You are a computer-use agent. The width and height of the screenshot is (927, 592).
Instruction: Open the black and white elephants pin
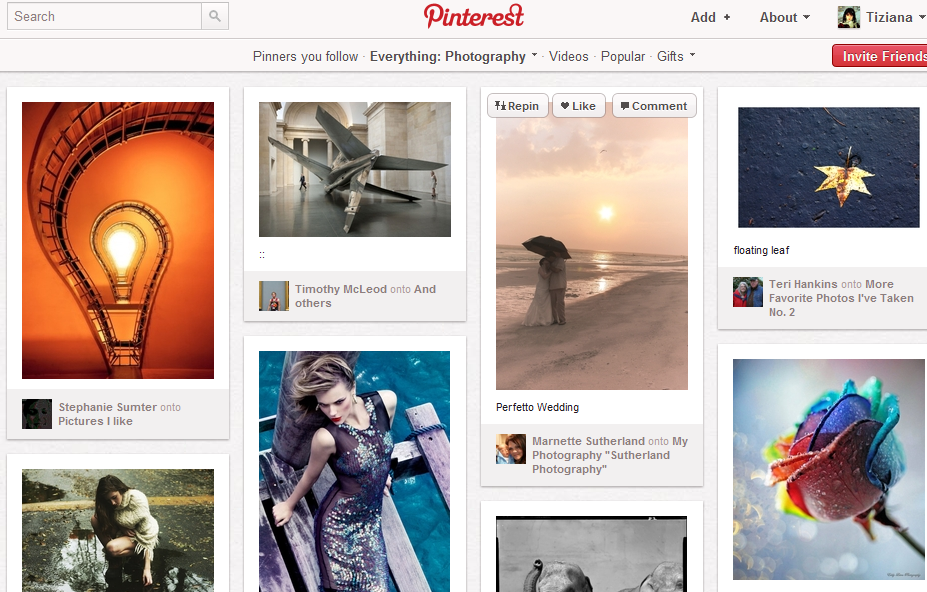(591, 554)
